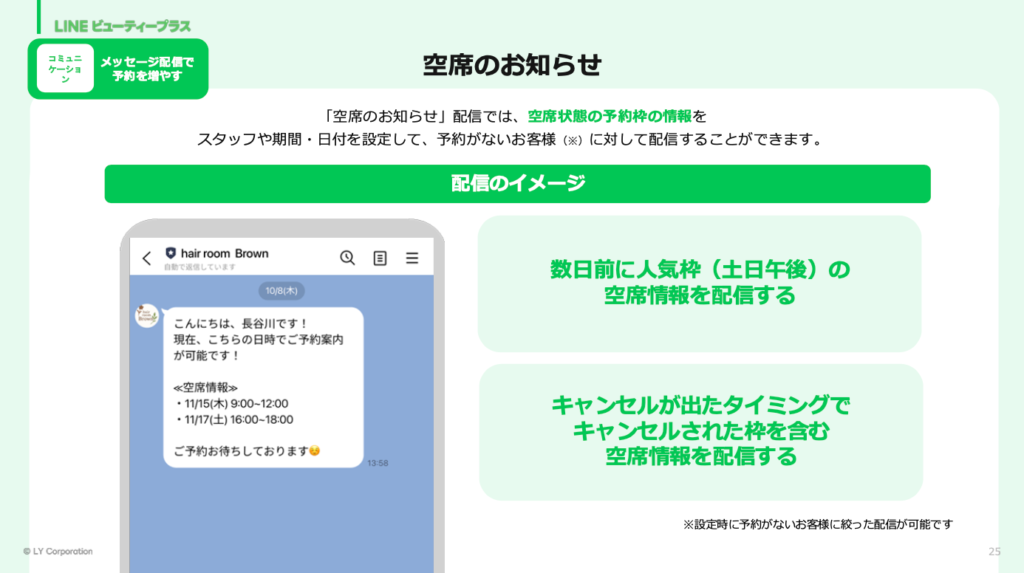Click the 10/8(木) date label

281,290
